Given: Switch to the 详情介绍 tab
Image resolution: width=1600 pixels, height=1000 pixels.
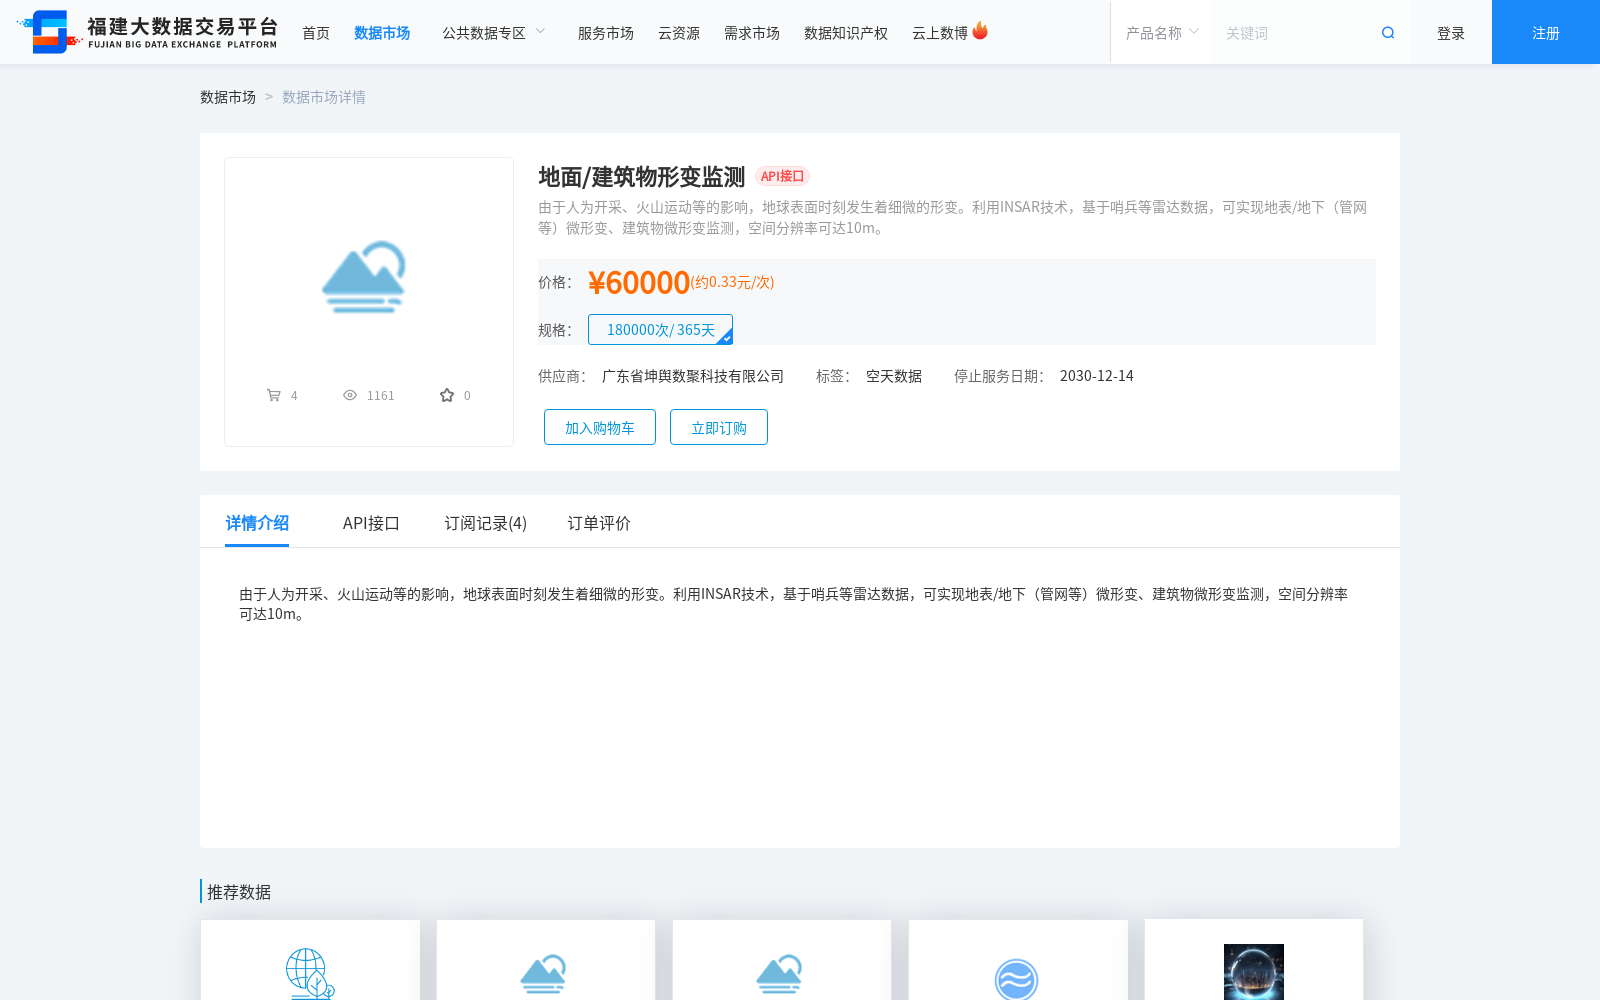Looking at the screenshot, I should (x=257, y=523).
